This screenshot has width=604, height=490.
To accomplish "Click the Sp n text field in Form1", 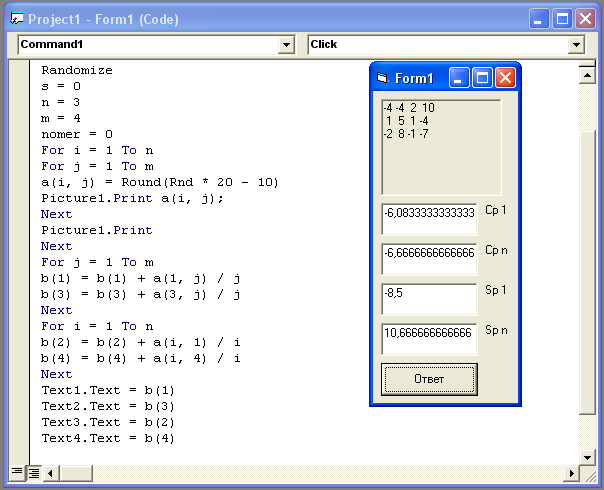I will (x=429, y=339).
